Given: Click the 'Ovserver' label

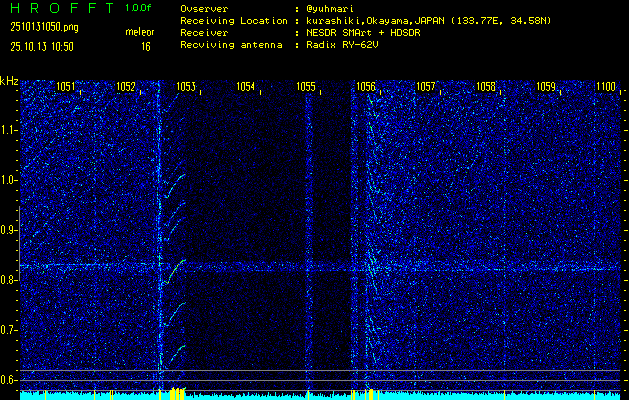Looking at the screenshot, I should pos(204,9).
